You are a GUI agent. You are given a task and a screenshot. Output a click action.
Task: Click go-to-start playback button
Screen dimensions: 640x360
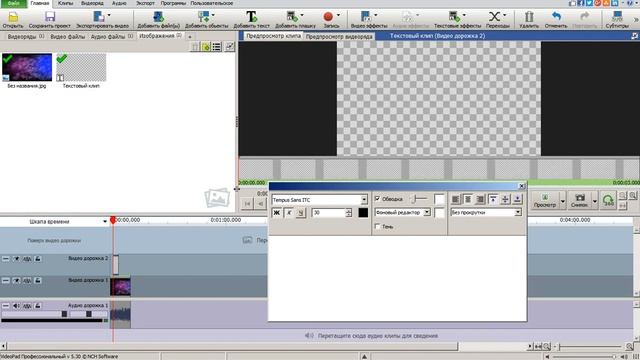247,204
